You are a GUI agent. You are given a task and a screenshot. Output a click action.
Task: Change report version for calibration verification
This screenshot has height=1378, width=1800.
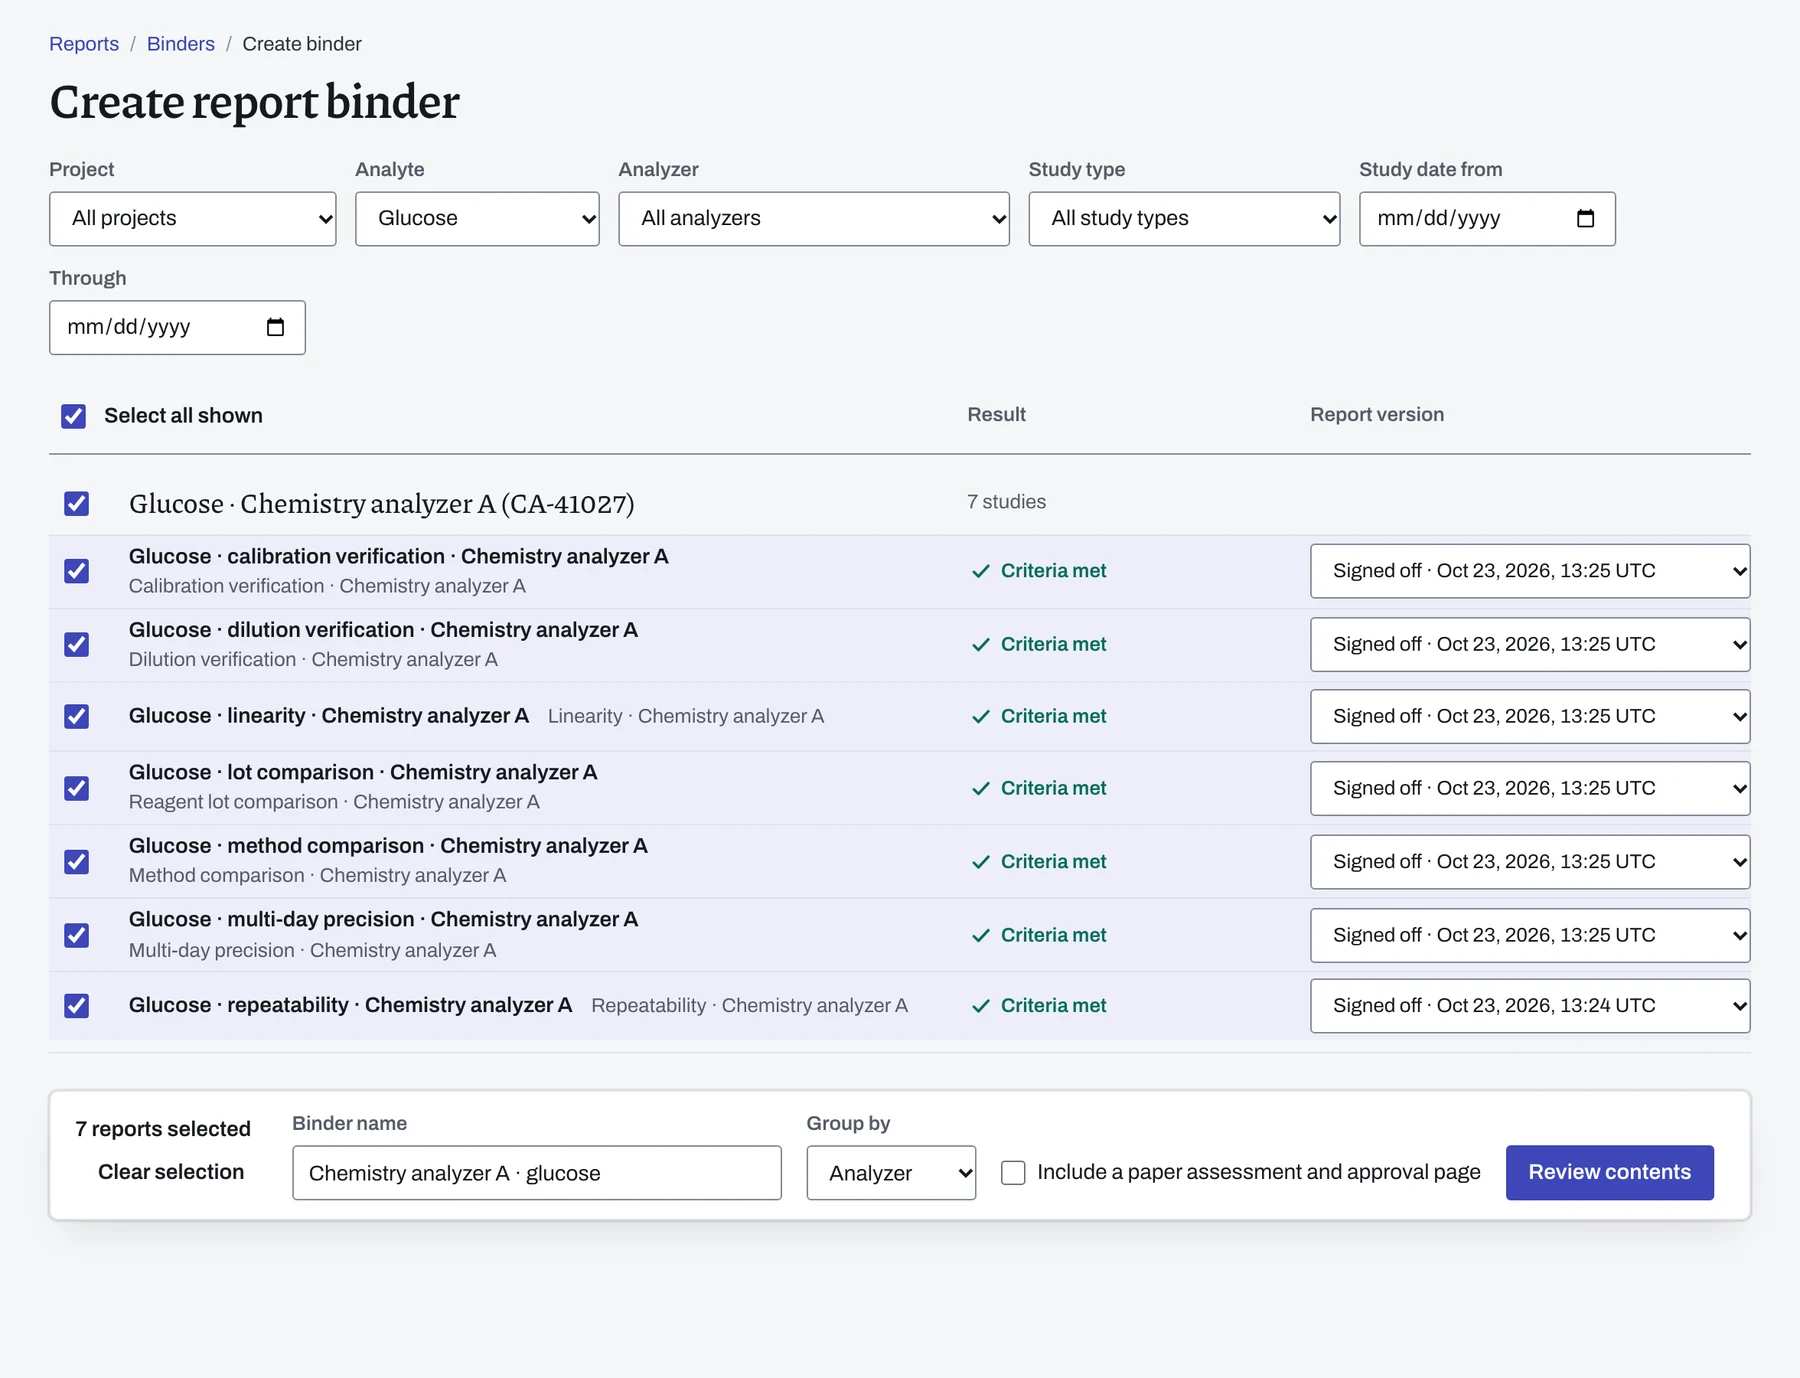(x=1530, y=571)
